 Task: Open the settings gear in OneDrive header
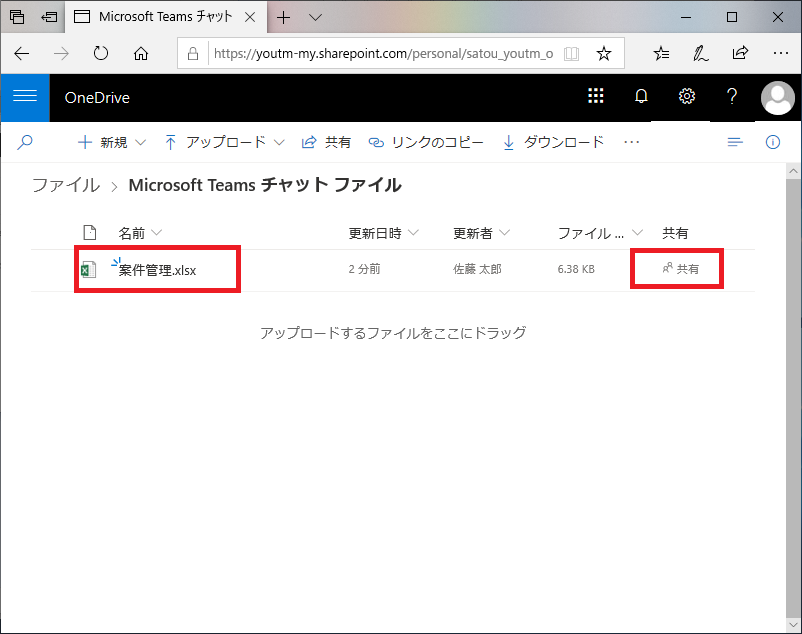pos(686,96)
